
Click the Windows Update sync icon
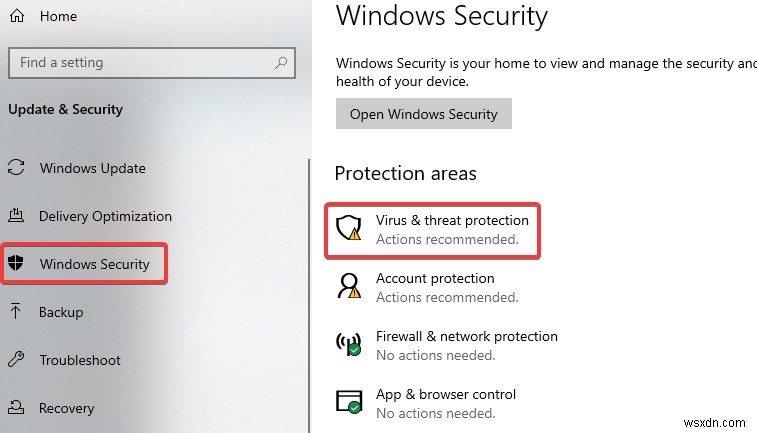pos(16,168)
